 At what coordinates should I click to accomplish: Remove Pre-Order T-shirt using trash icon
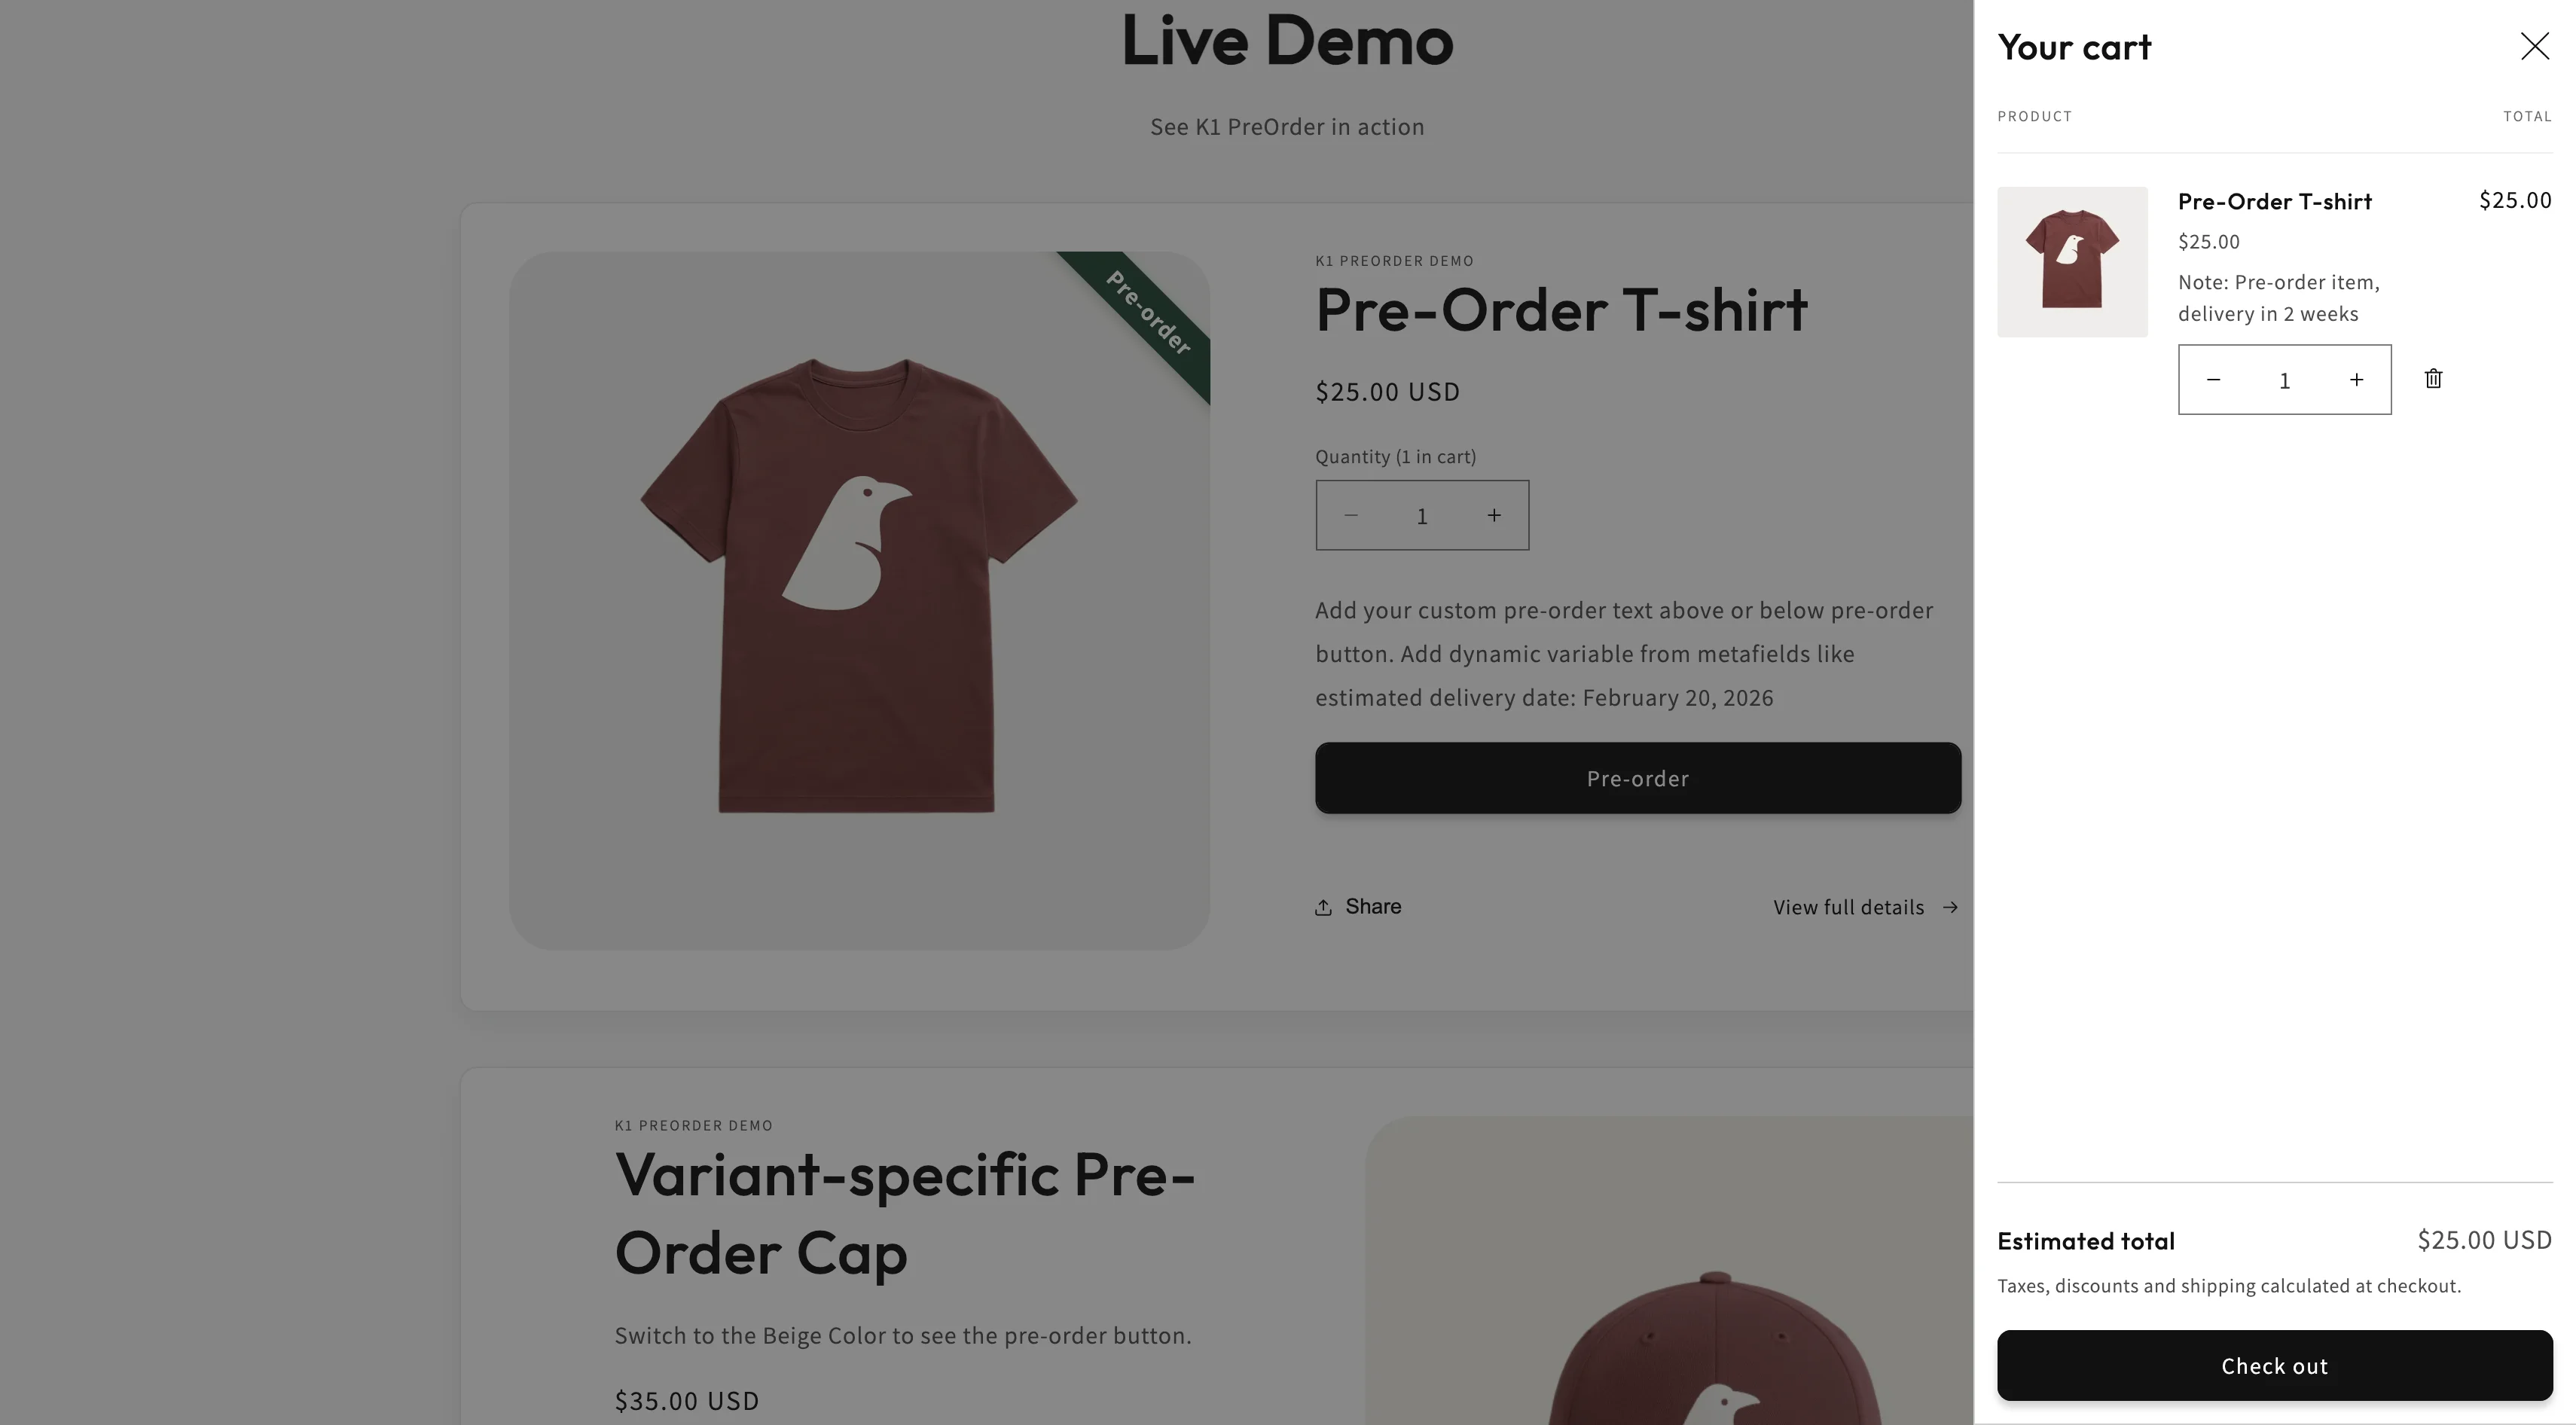2433,379
